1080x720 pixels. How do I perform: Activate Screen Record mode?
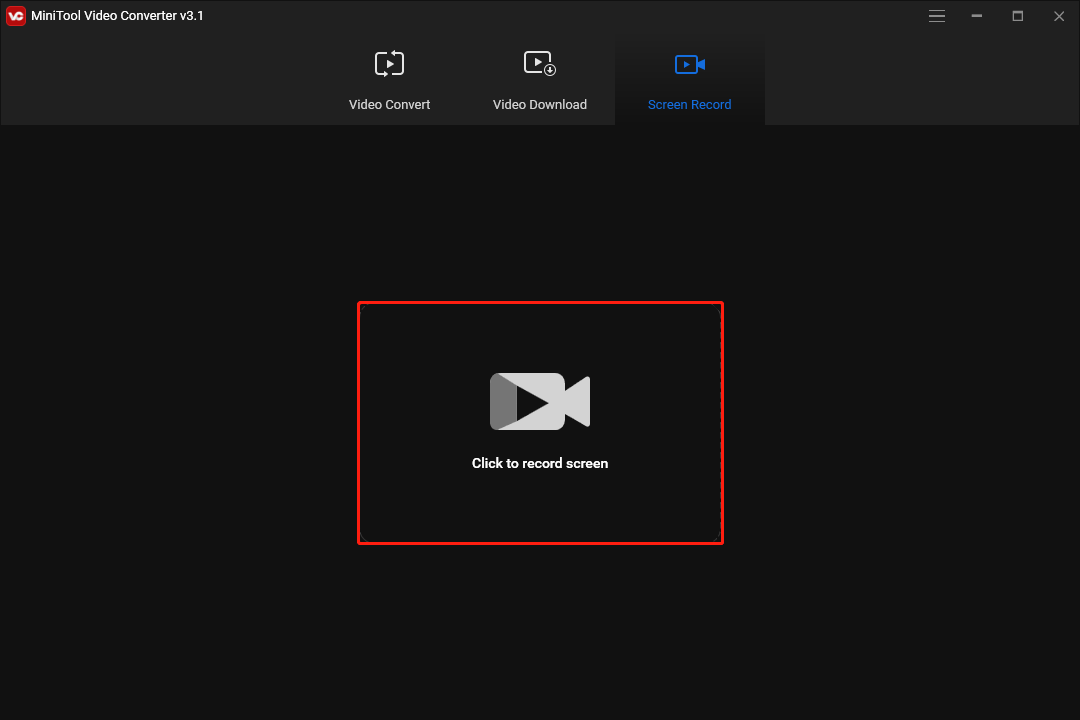689,80
